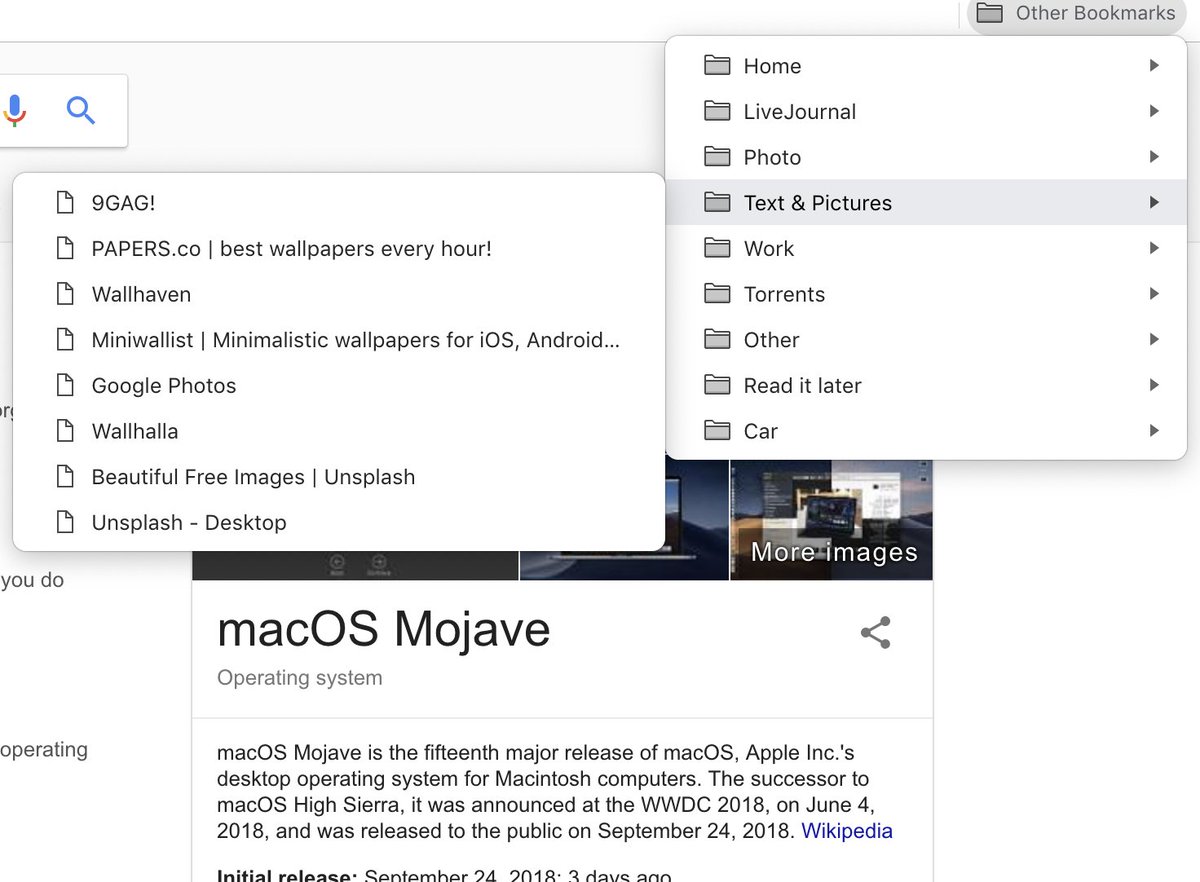
Task: Open the Torrents bookmarks folder
Action: click(926, 294)
